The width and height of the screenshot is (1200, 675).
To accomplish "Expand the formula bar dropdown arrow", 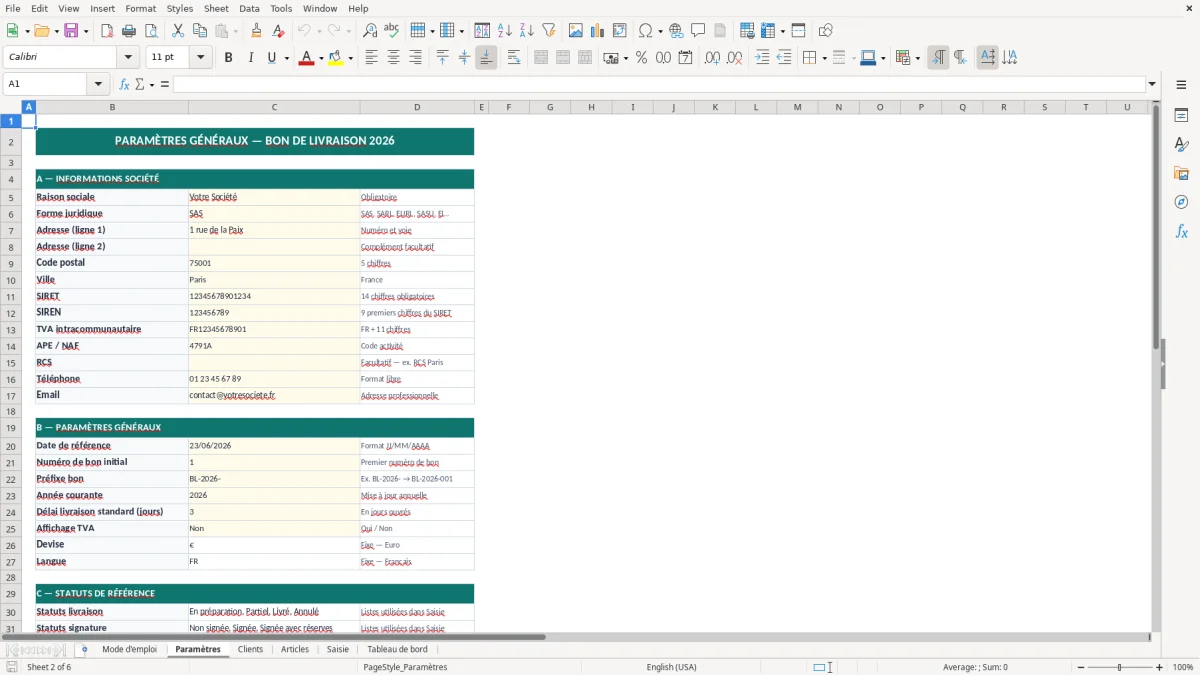I will click(1152, 84).
